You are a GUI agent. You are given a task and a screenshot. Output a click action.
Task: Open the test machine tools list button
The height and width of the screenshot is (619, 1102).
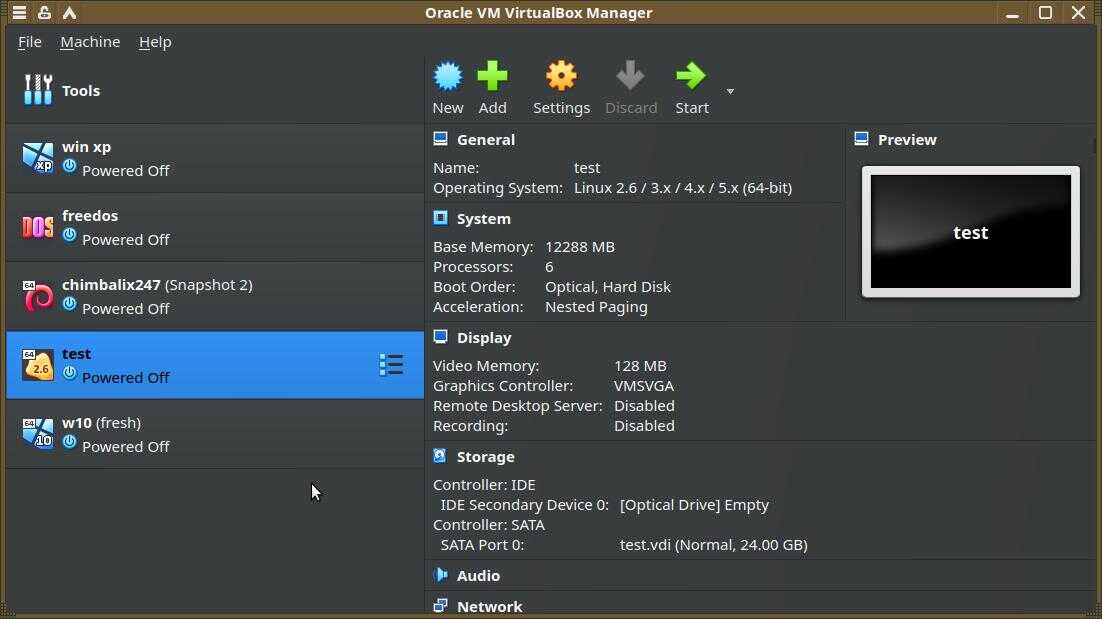[391, 365]
